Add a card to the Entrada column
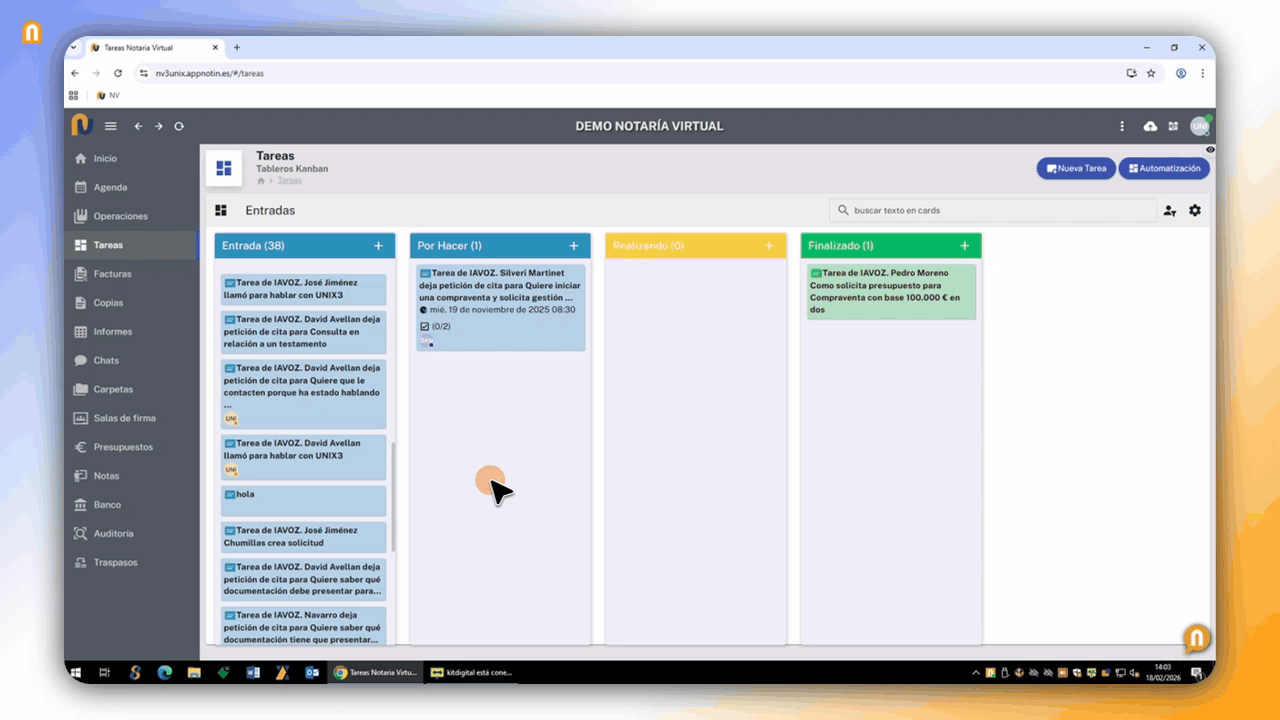1280x720 pixels. pyautogui.click(x=378, y=246)
